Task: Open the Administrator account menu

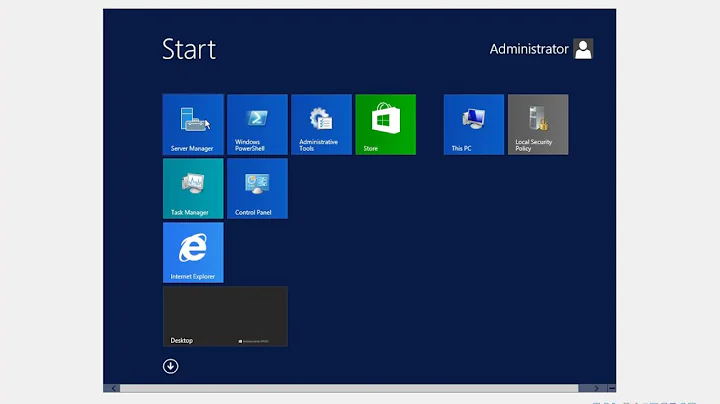Action: pyautogui.click(x=541, y=49)
